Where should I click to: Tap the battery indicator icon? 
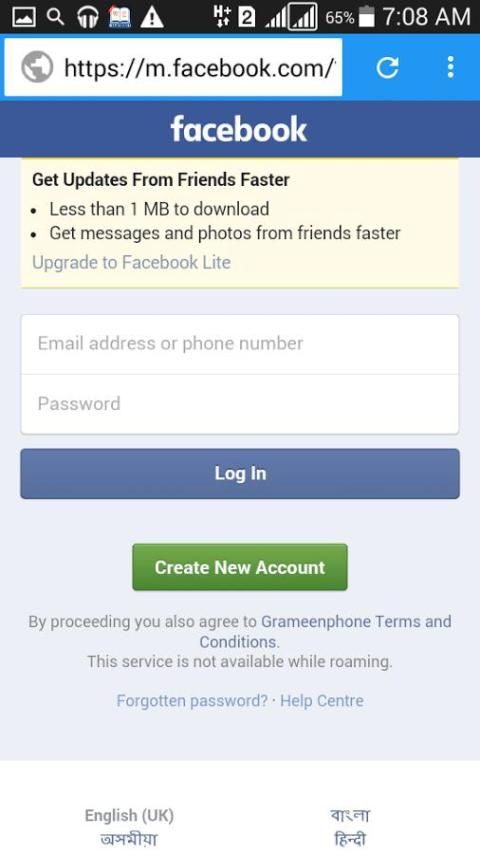(367, 17)
